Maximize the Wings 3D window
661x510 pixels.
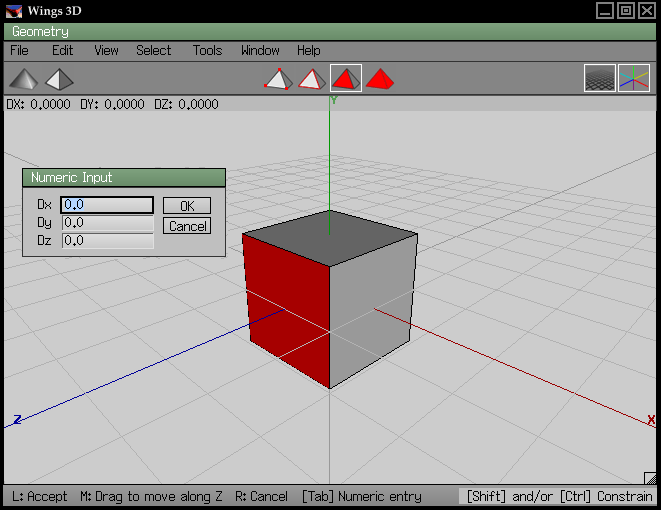click(x=626, y=11)
